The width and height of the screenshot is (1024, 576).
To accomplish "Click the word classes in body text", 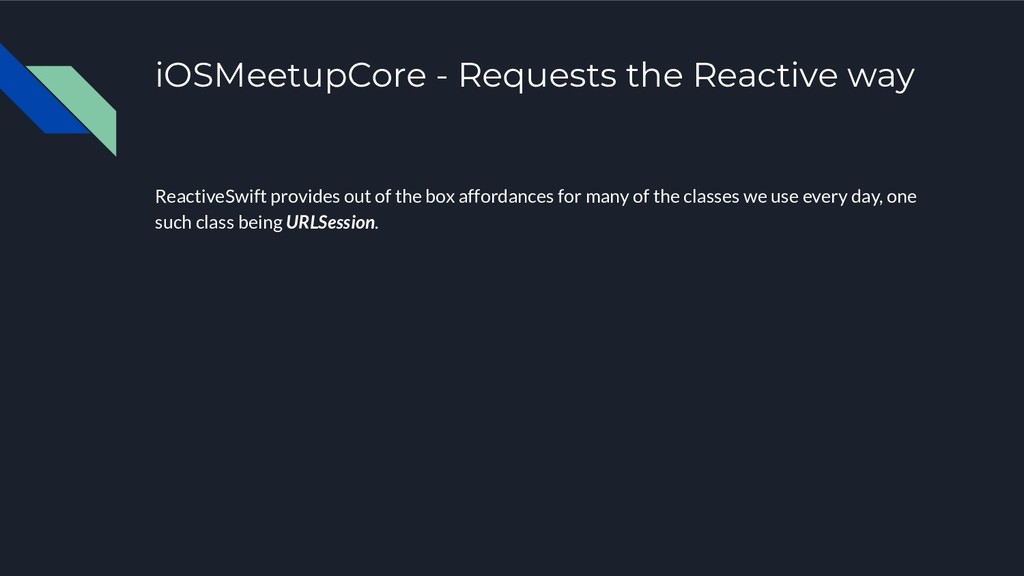I will (x=711, y=196).
